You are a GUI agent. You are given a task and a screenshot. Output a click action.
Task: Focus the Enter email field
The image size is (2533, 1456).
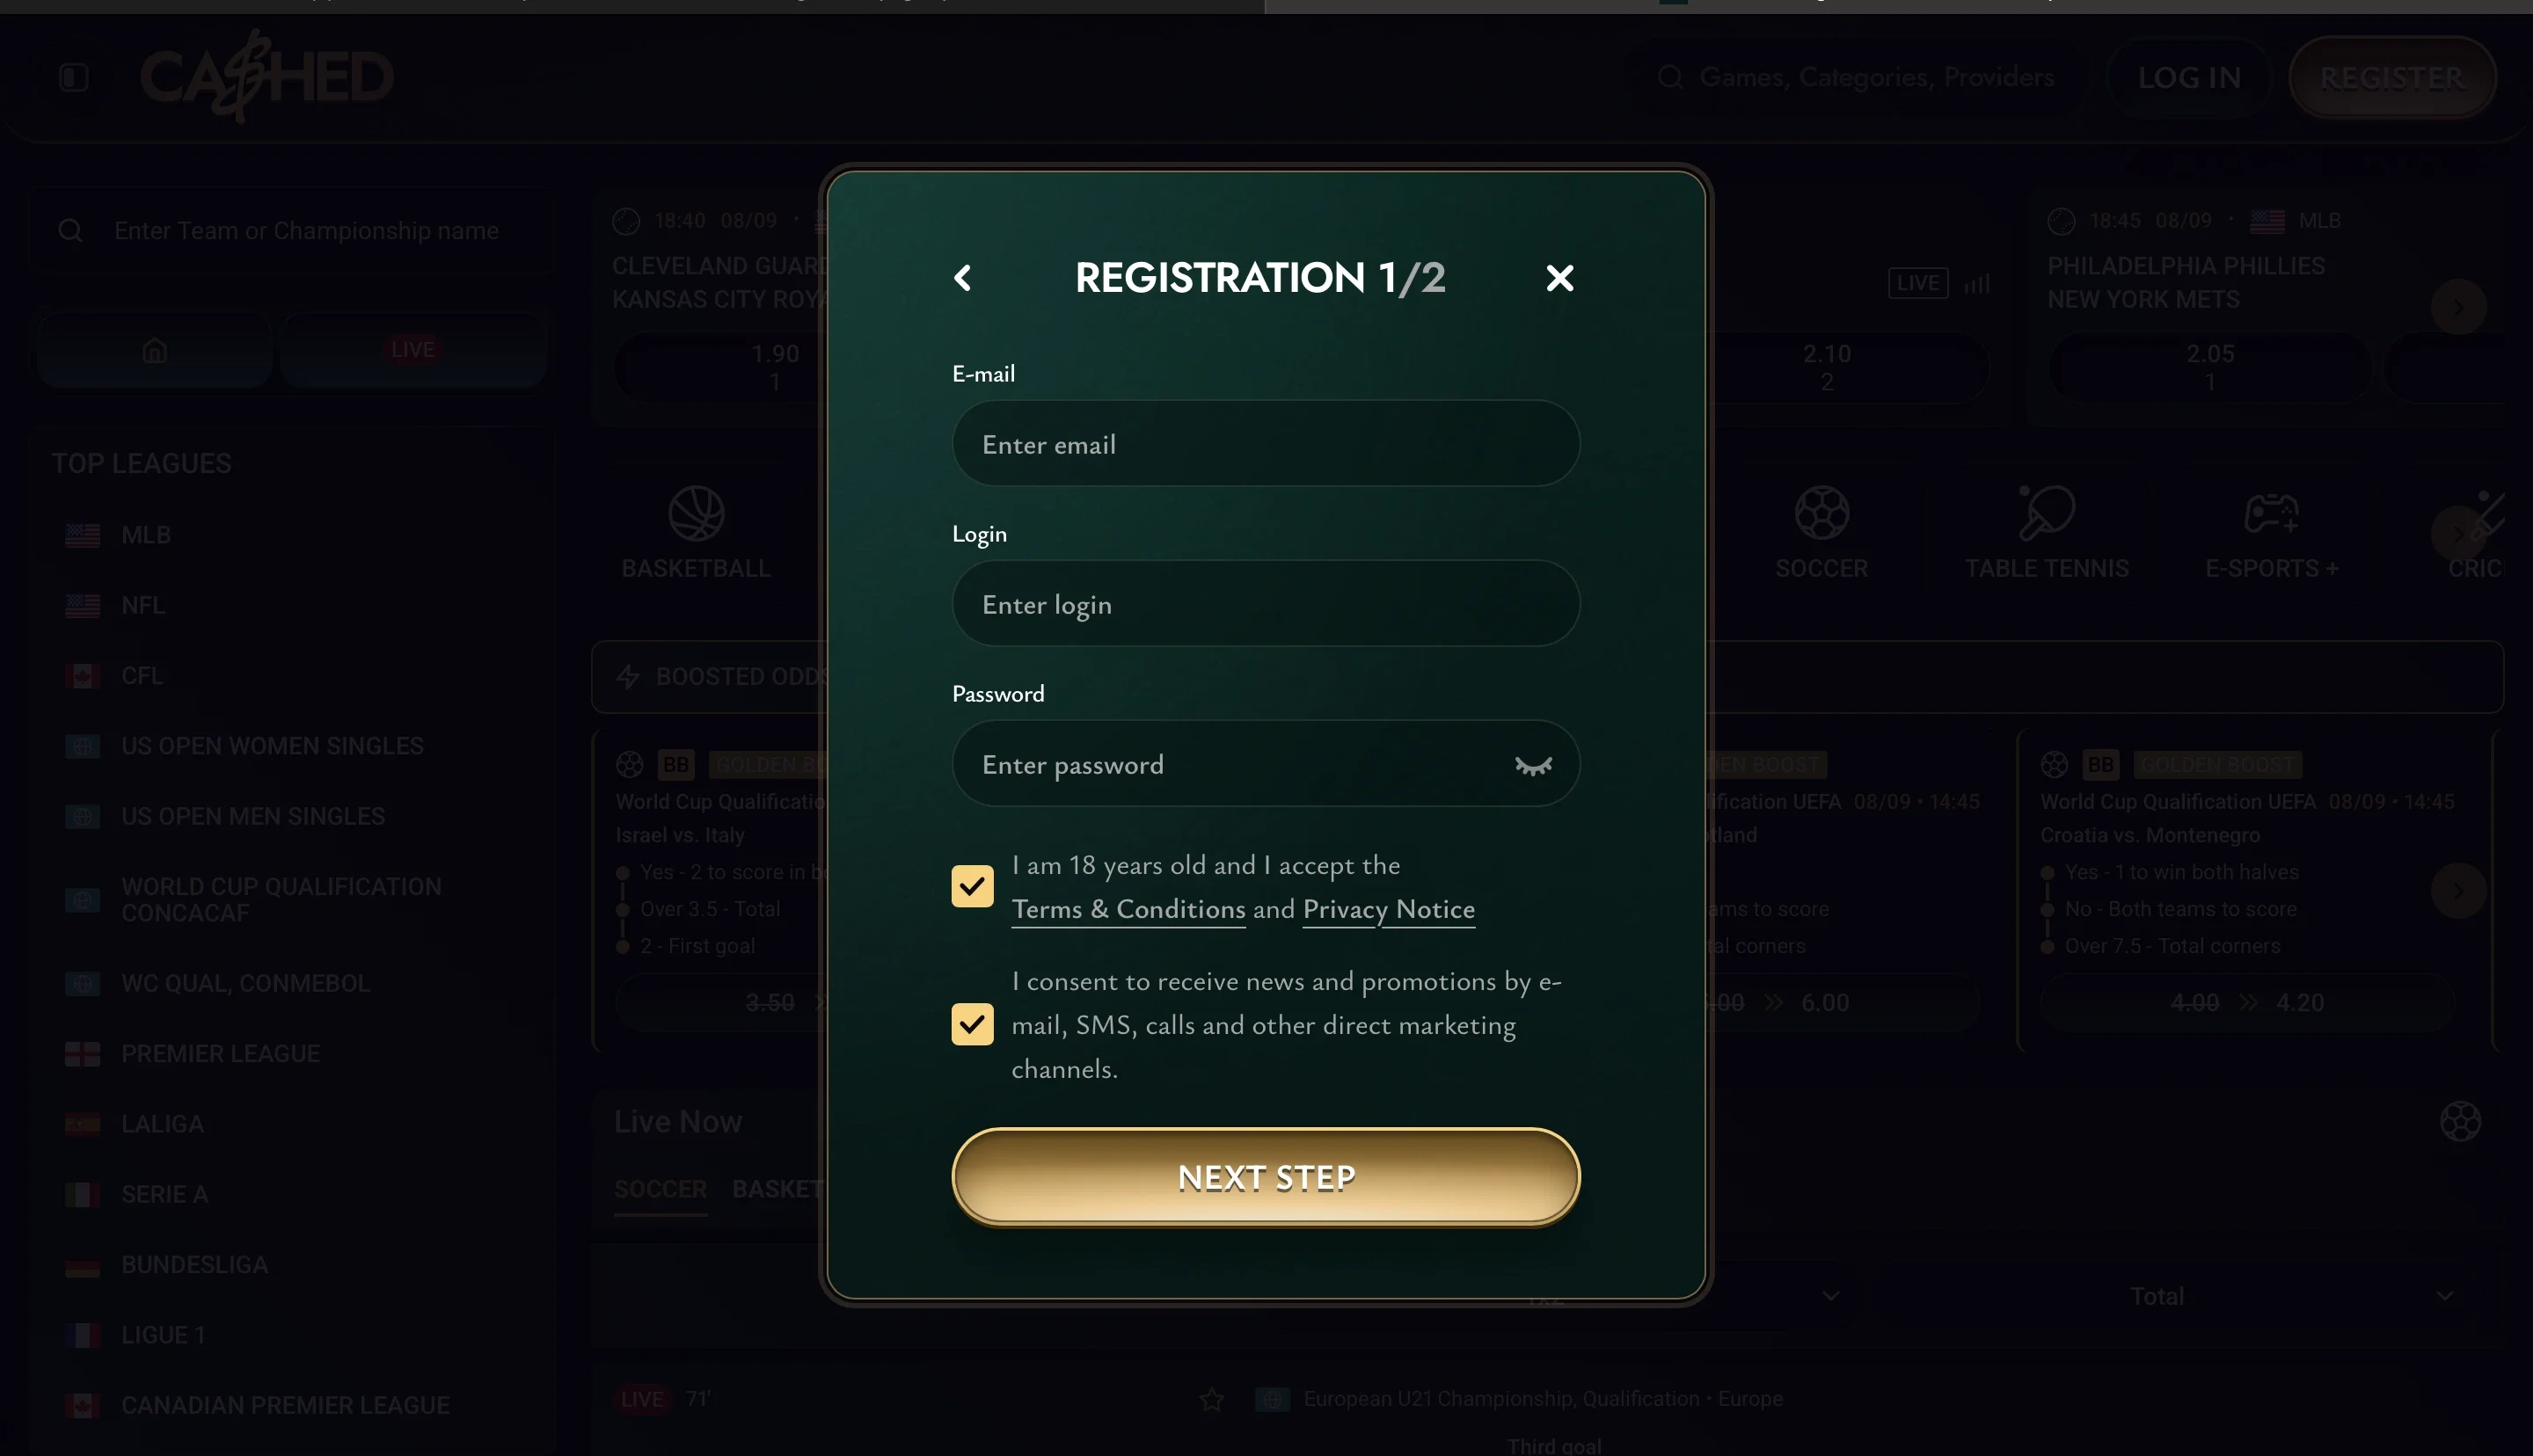pyautogui.click(x=1266, y=444)
